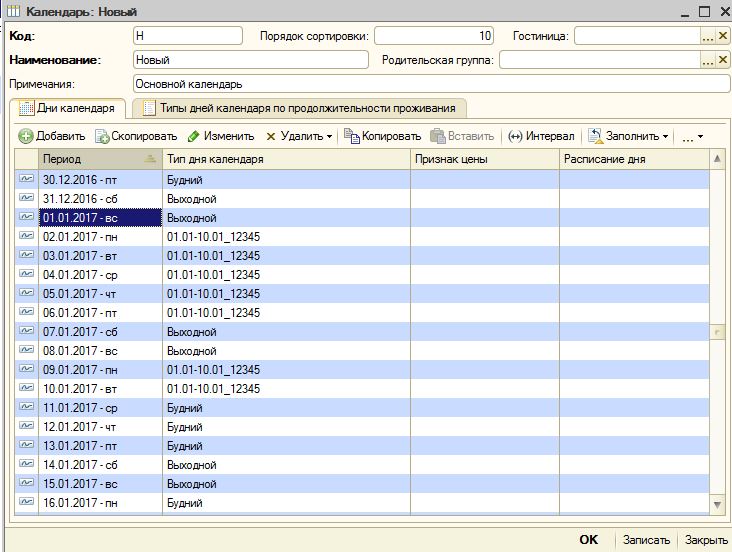Screen dimensions: 732x552
Task: Click the row icon for 01.01.2017
Action: (x=27, y=217)
